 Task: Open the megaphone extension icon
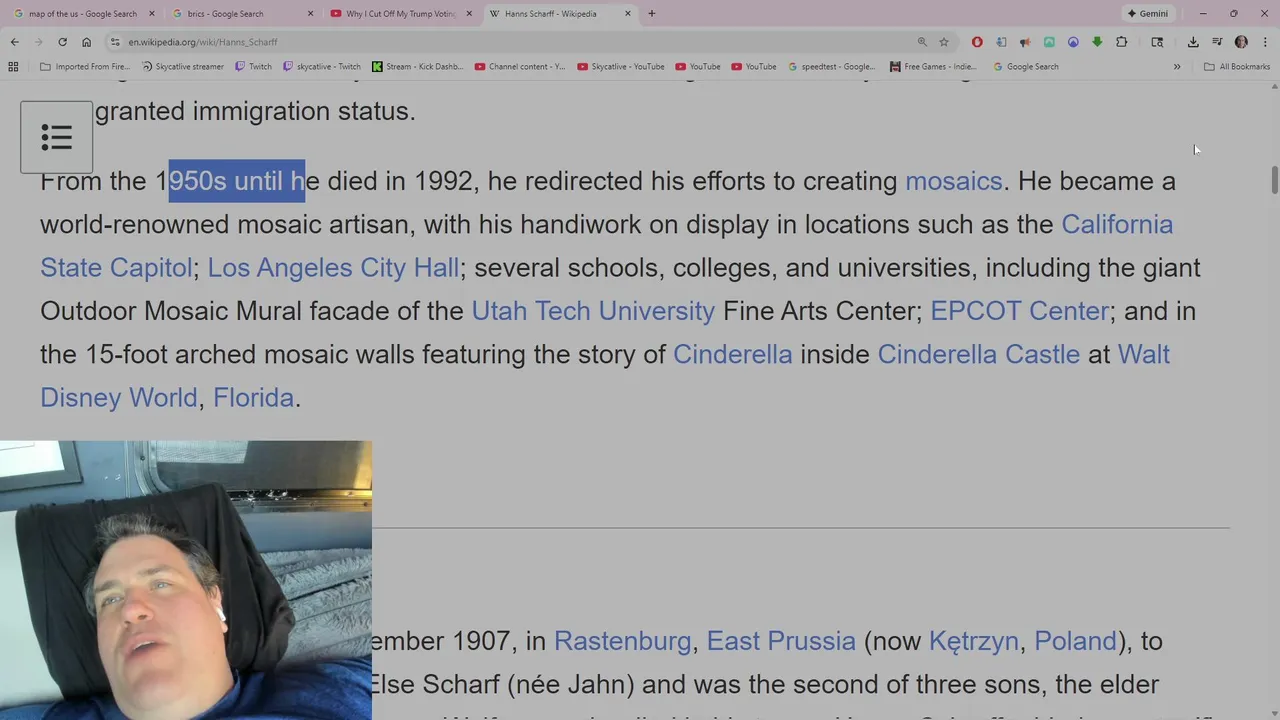(x=1025, y=42)
